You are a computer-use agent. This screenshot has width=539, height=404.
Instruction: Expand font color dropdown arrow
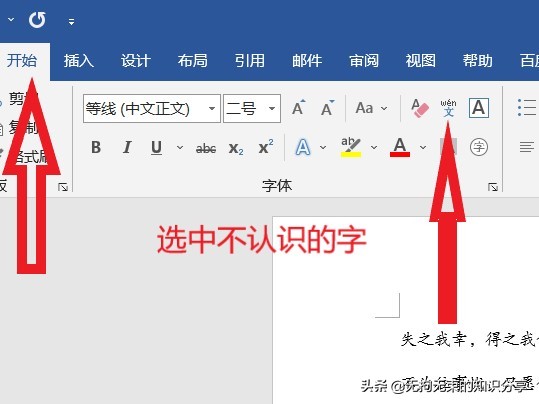click(x=423, y=148)
